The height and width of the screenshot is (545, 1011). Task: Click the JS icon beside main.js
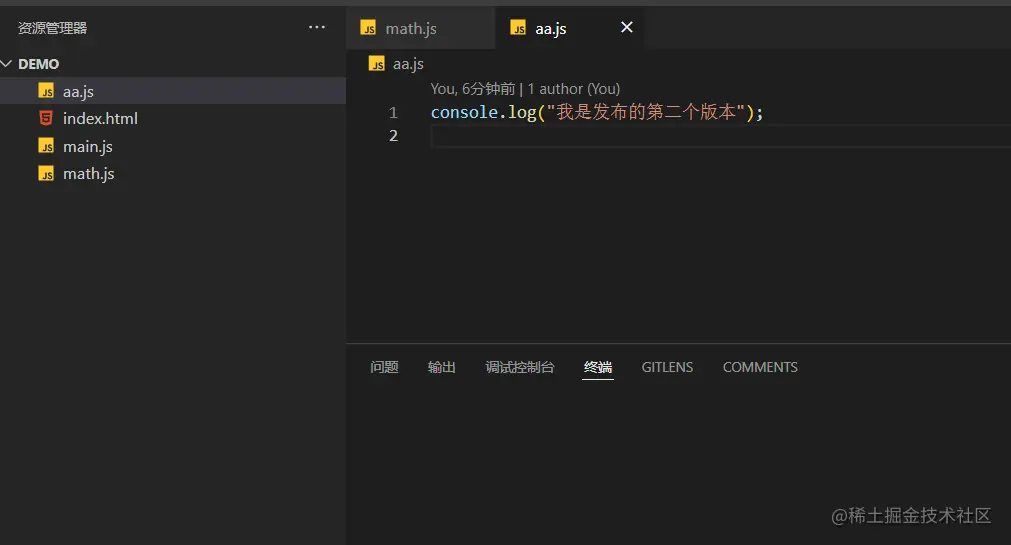(x=46, y=146)
